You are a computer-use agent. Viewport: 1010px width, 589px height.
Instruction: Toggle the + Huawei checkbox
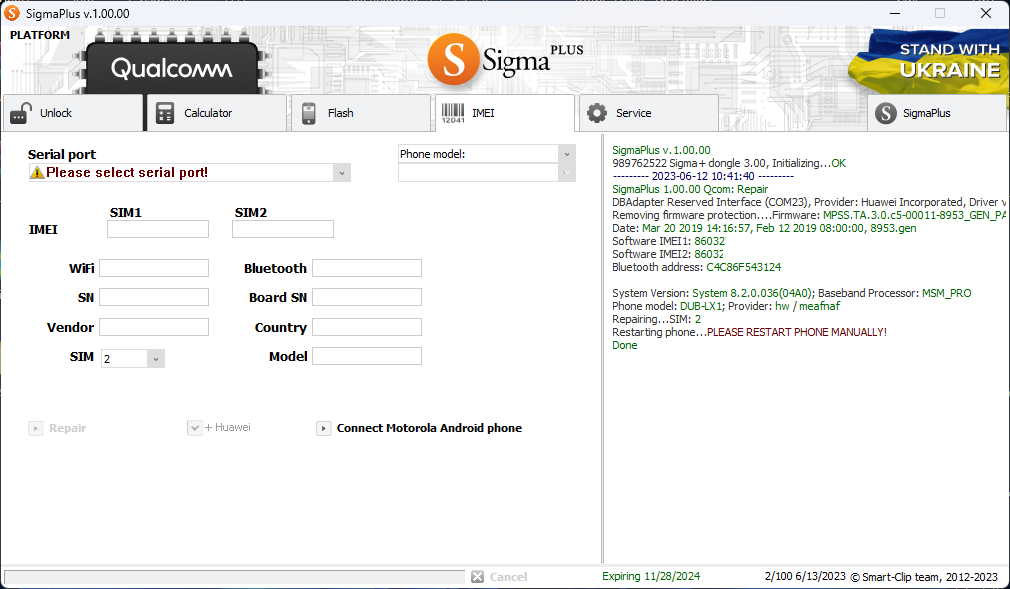[195, 428]
